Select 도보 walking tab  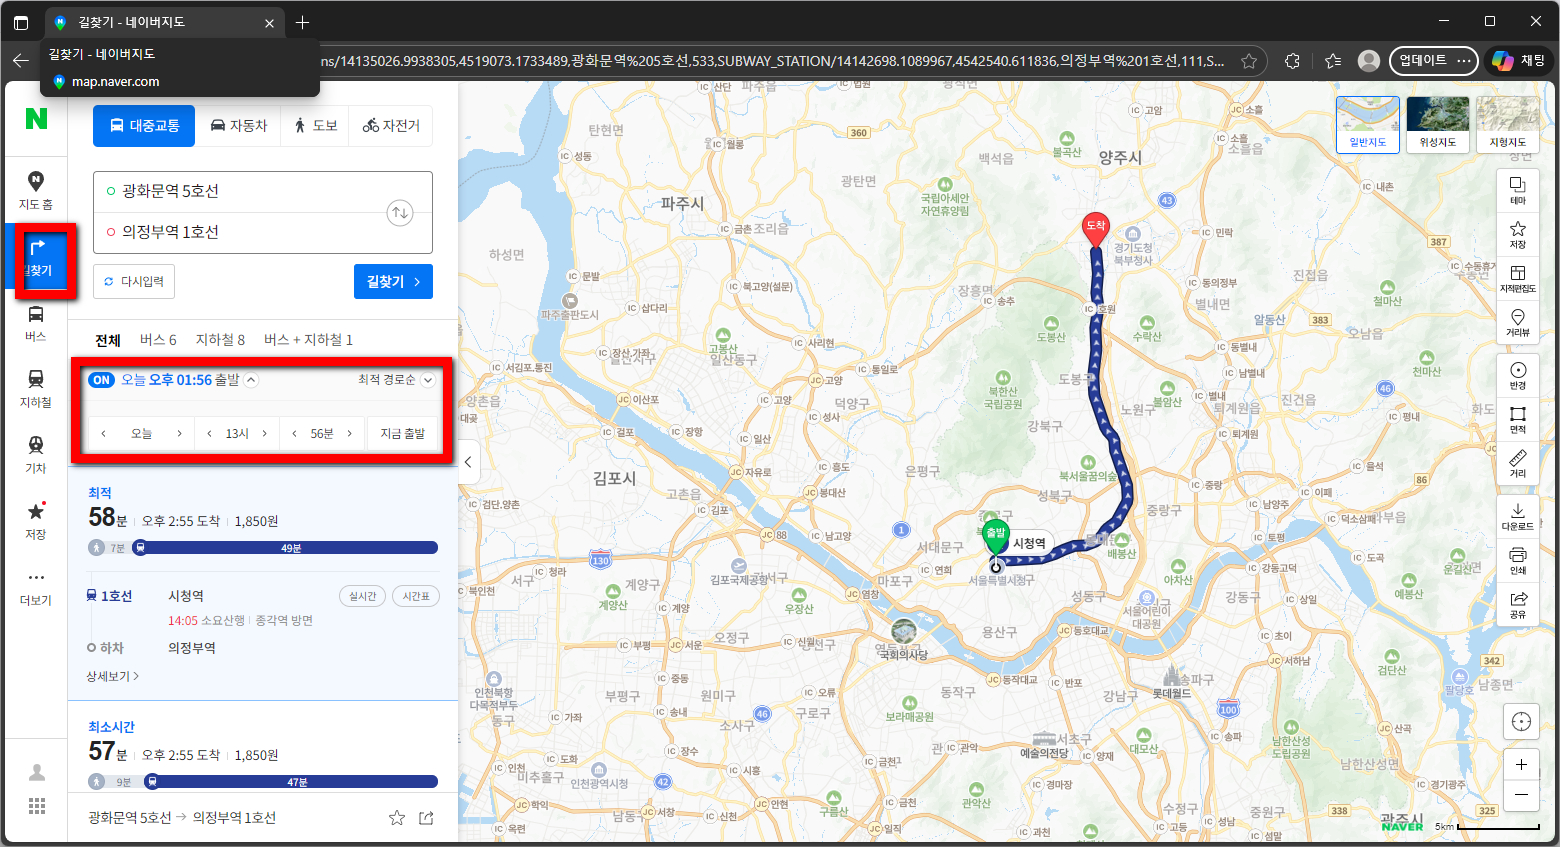[x=315, y=126]
